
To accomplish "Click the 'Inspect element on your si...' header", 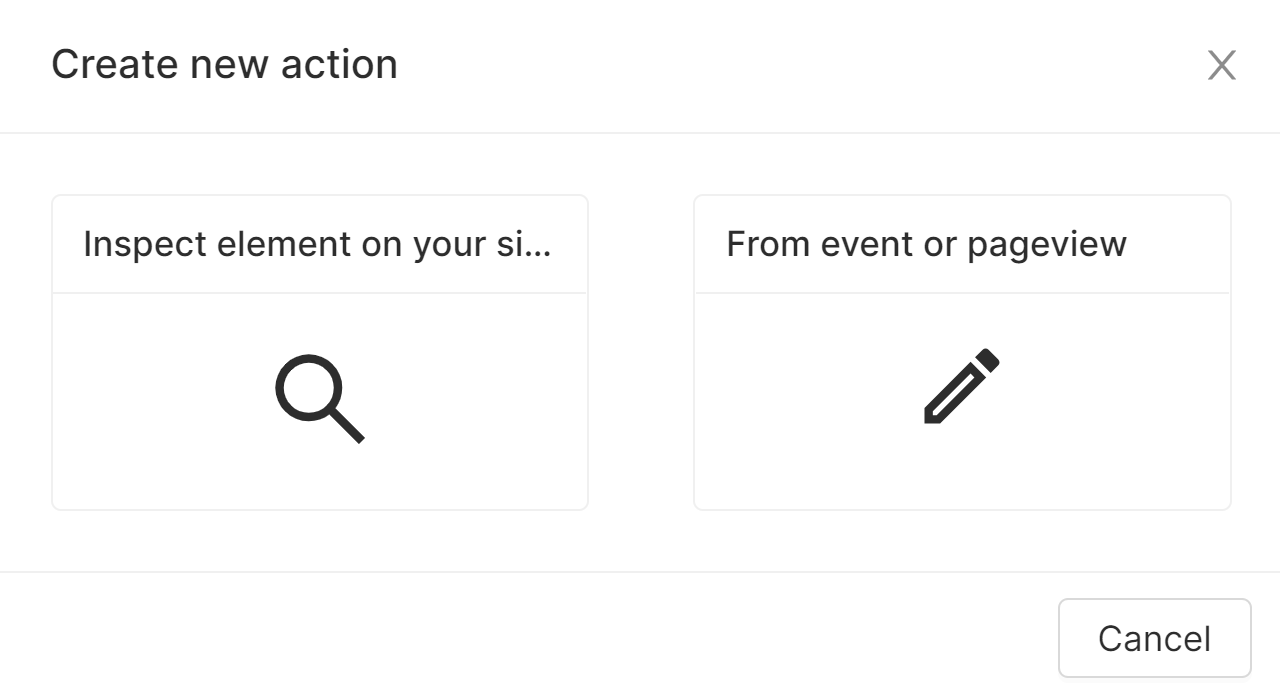I will pyautogui.click(x=320, y=243).
